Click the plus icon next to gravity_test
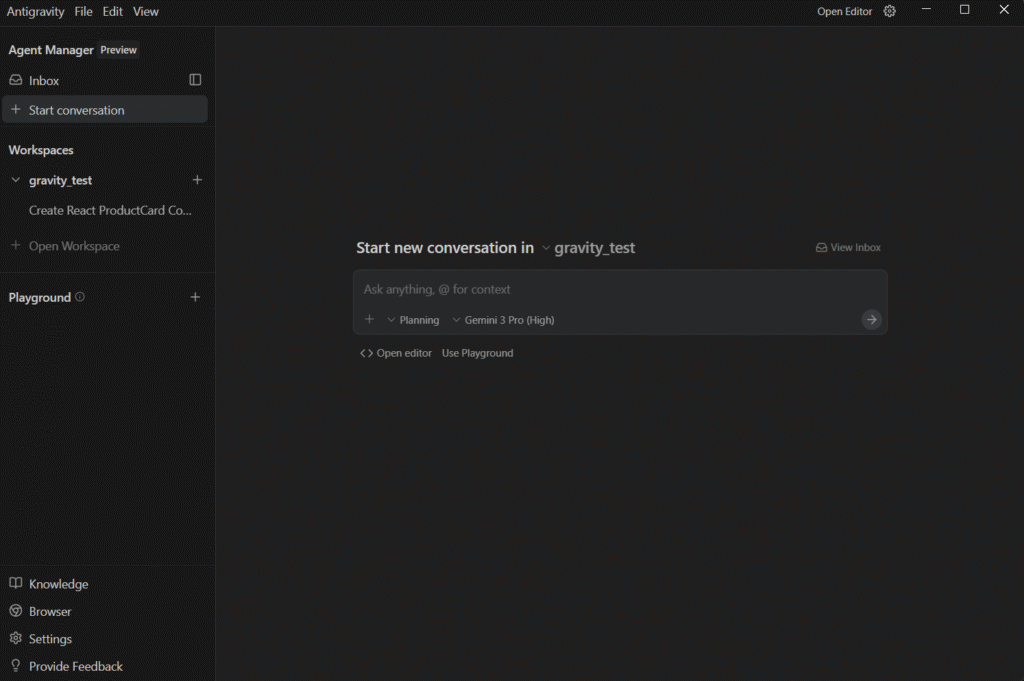The width and height of the screenshot is (1024, 681). tap(197, 180)
